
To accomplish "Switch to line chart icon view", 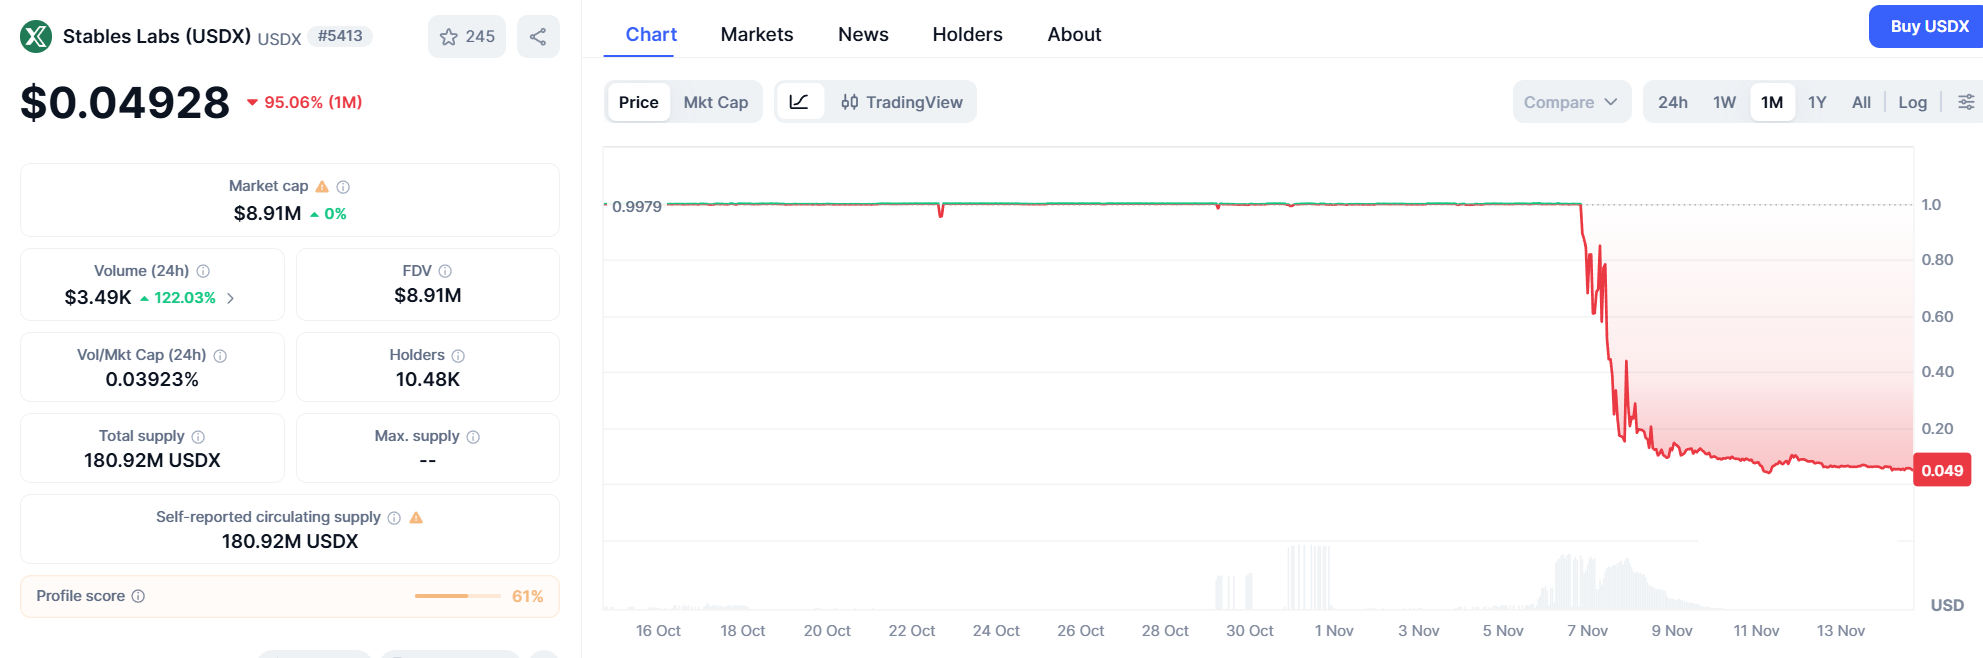I will tap(799, 102).
